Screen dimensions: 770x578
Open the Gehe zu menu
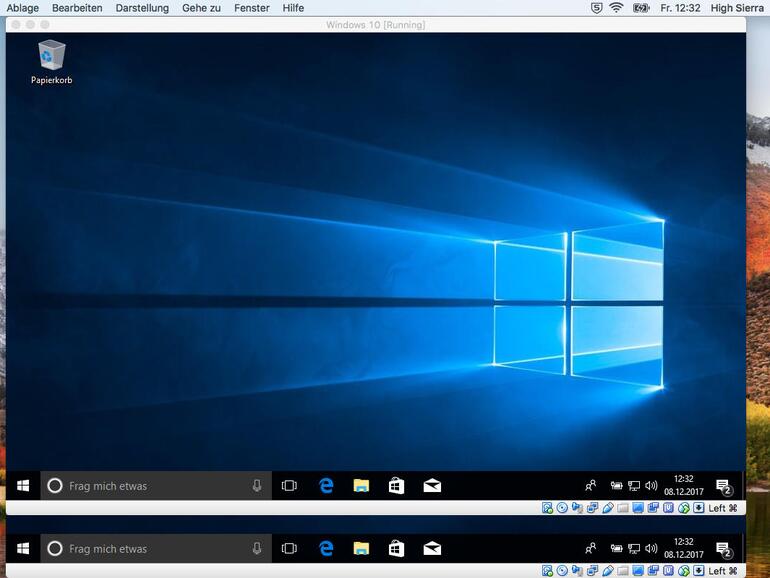tap(201, 8)
